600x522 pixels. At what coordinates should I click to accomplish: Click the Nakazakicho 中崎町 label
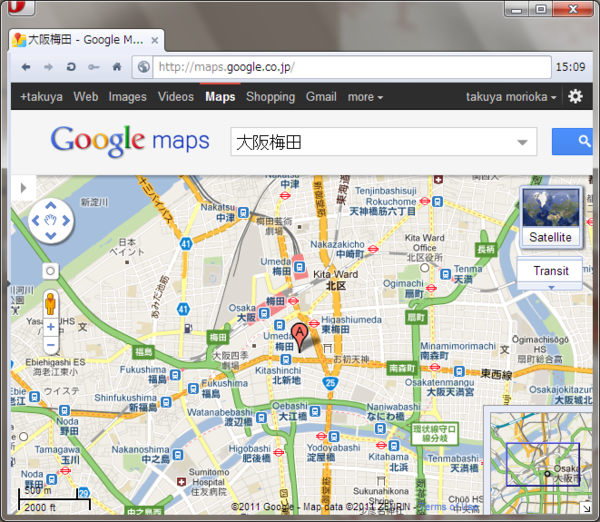(337, 249)
